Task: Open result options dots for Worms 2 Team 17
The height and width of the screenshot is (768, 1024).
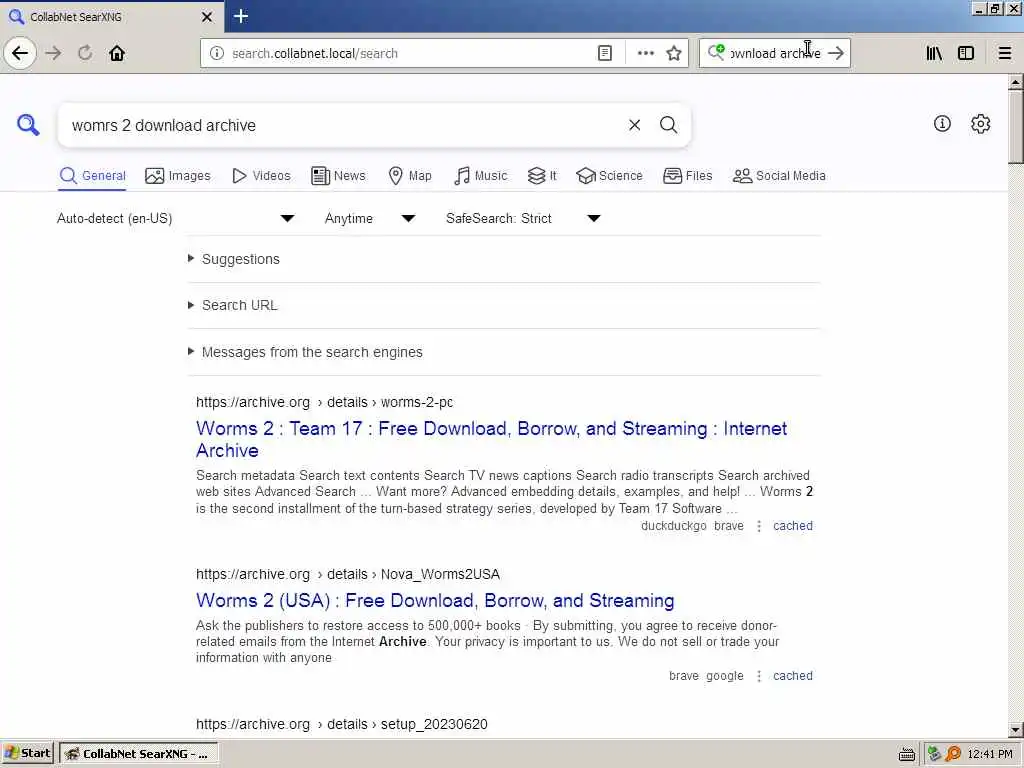Action: pyautogui.click(x=758, y=526)
